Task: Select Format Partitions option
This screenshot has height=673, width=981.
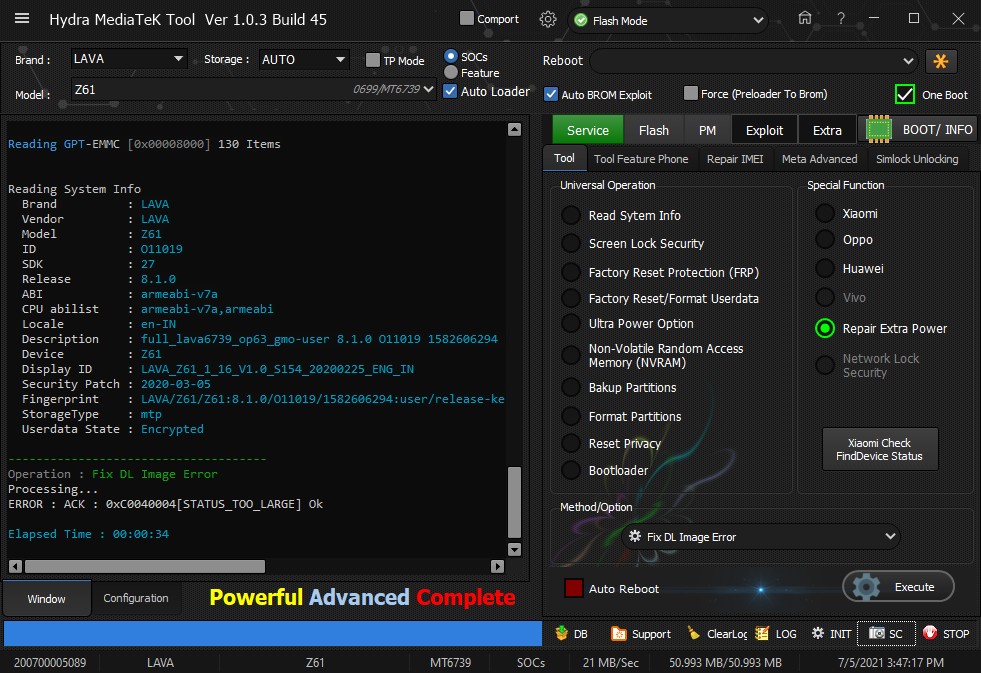Action: [571, 416]
